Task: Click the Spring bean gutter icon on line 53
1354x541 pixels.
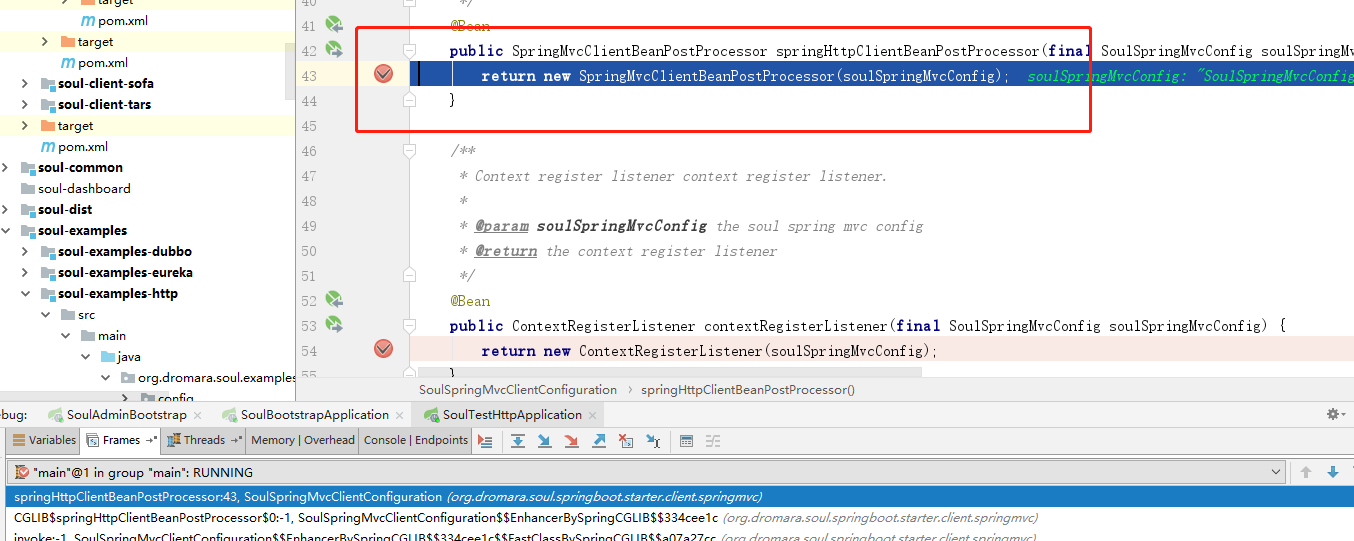Action: pos(334,324)
